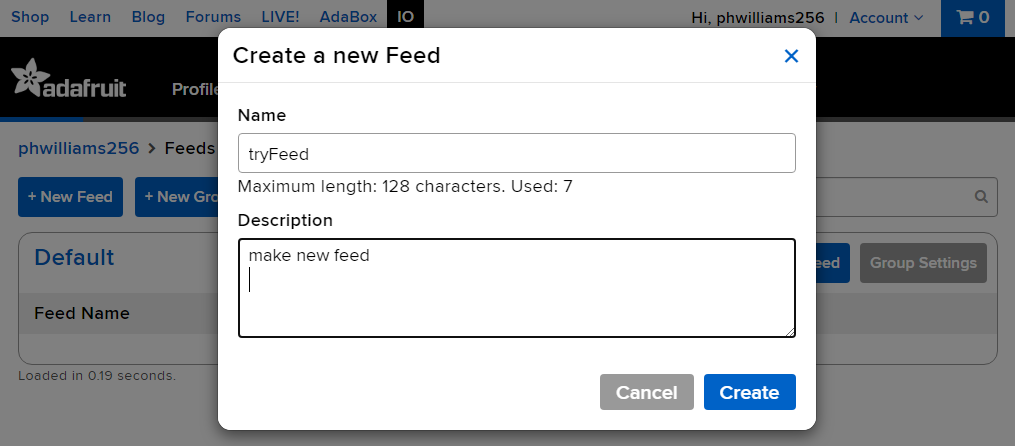
Task: Visit the Forums page
Action: (213, 17)
